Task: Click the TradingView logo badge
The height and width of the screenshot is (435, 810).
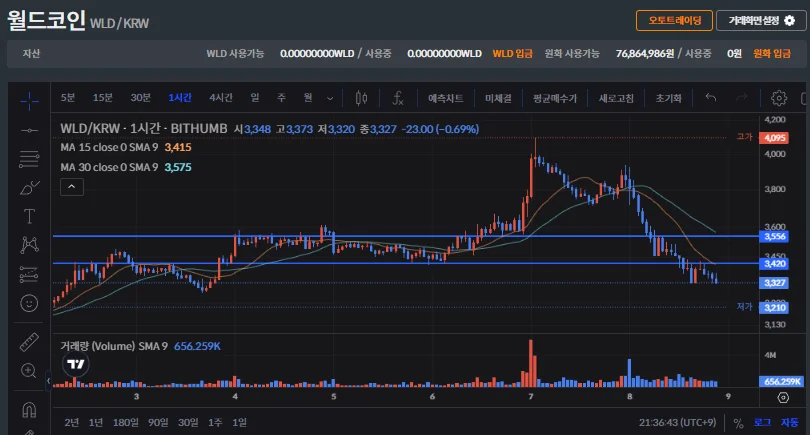Action: pyautogui.click(x=75, y=364)
